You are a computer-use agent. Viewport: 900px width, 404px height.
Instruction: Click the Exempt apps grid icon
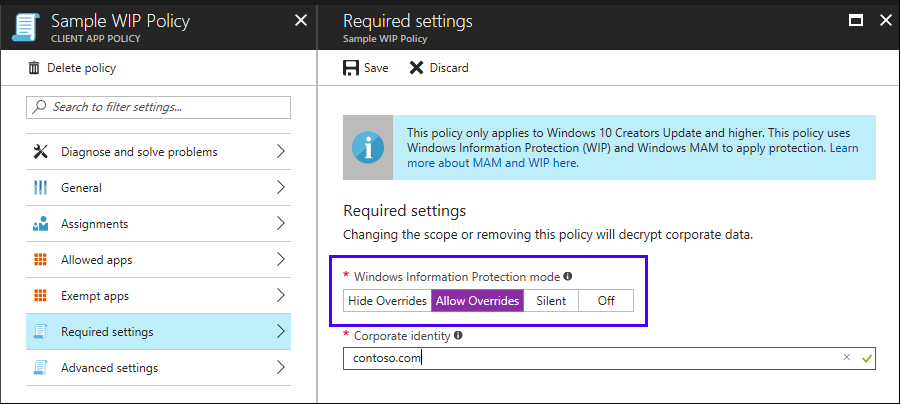pyautogui.click(x=41, y=296)
